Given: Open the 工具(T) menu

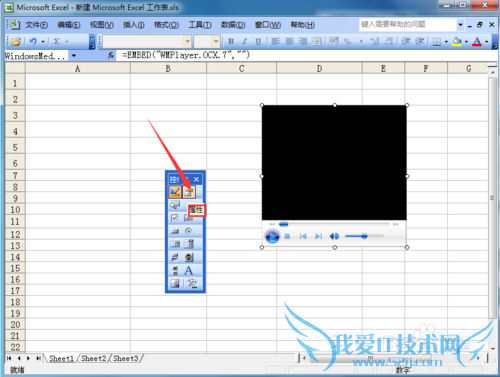Looking at the screenshot, I should [200, 25].
